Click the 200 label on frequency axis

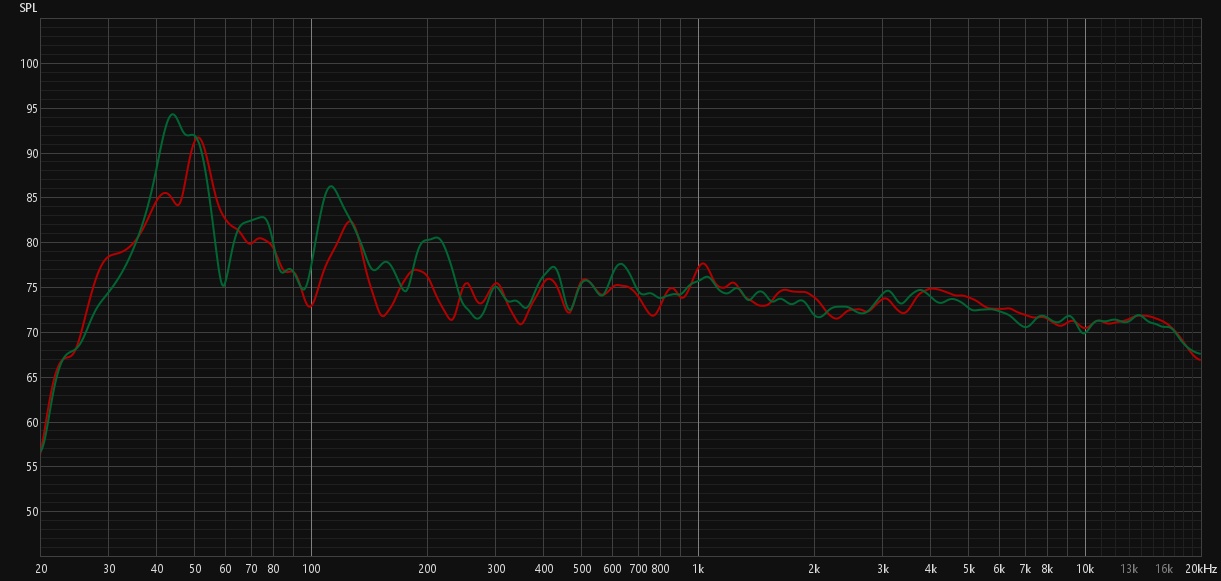pos(428,569)
